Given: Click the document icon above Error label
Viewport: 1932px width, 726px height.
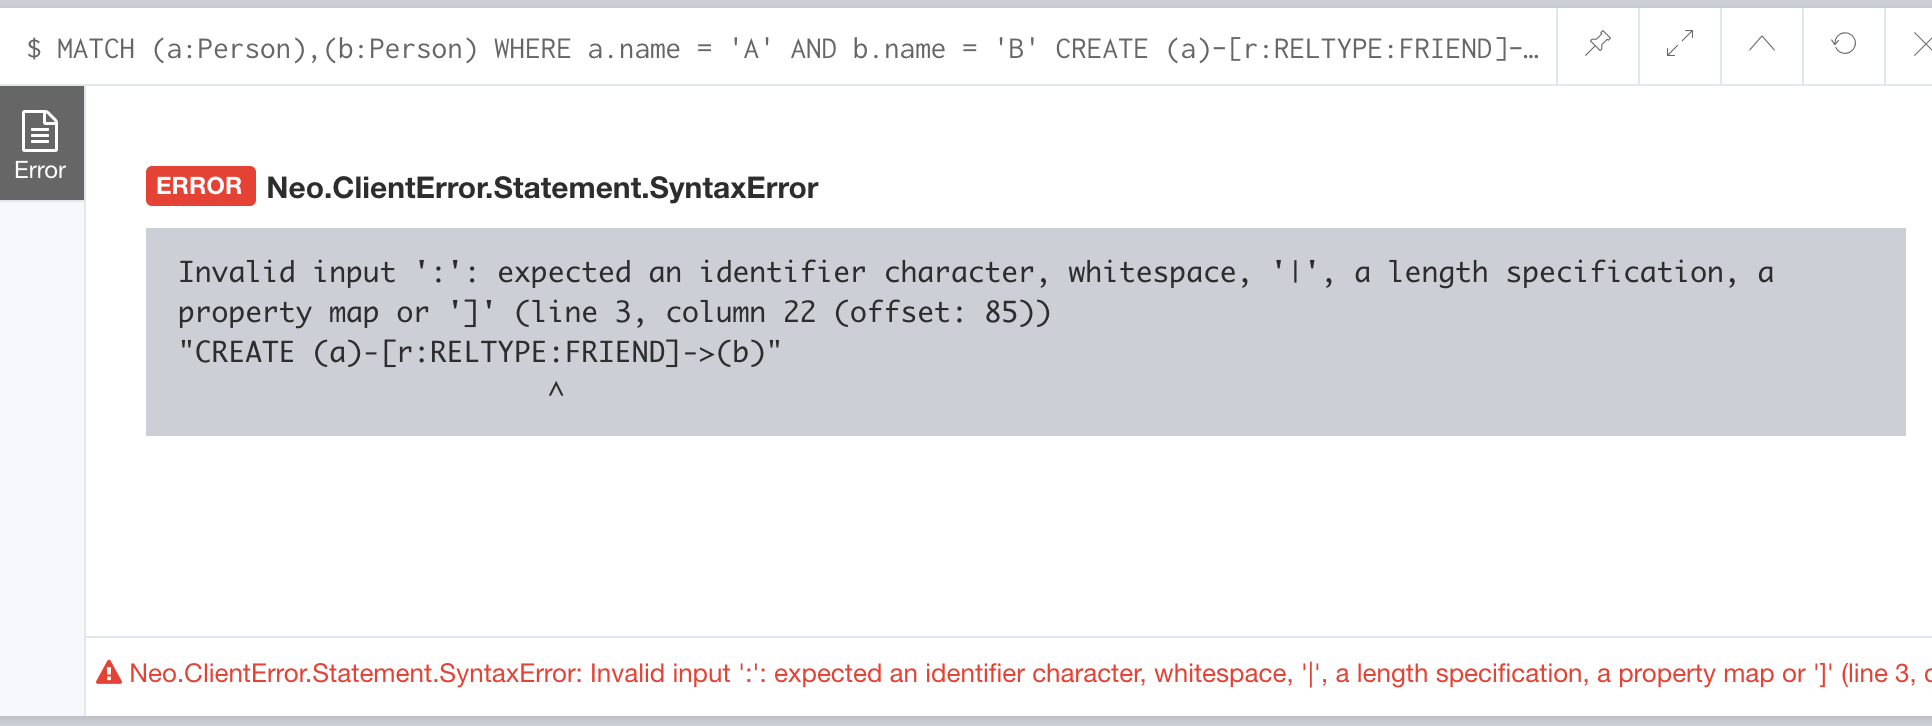Looking at the screenshot, I should click(41, 130).
